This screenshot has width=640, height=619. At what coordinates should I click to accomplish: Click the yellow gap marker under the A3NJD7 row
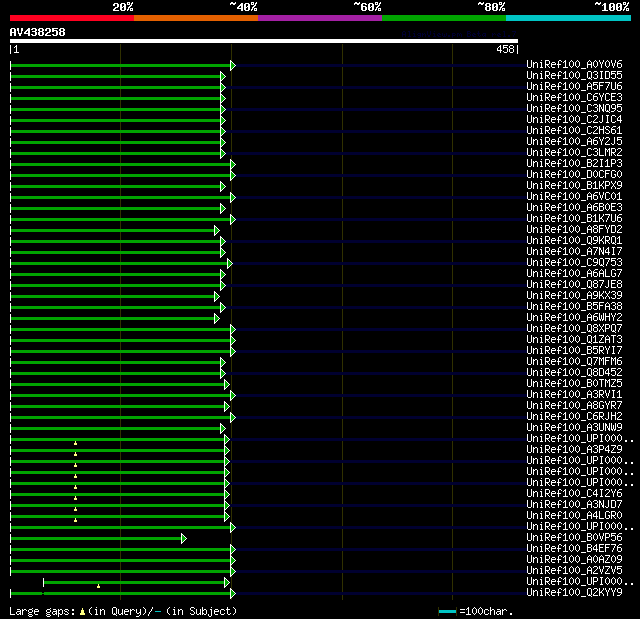click(76, 509)
